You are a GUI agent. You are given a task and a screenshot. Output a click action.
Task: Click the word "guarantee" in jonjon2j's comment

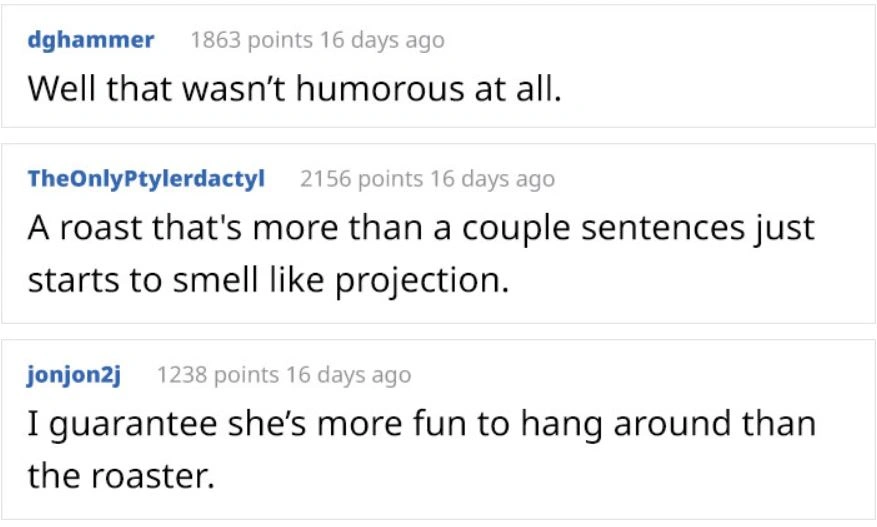point(133,424)
